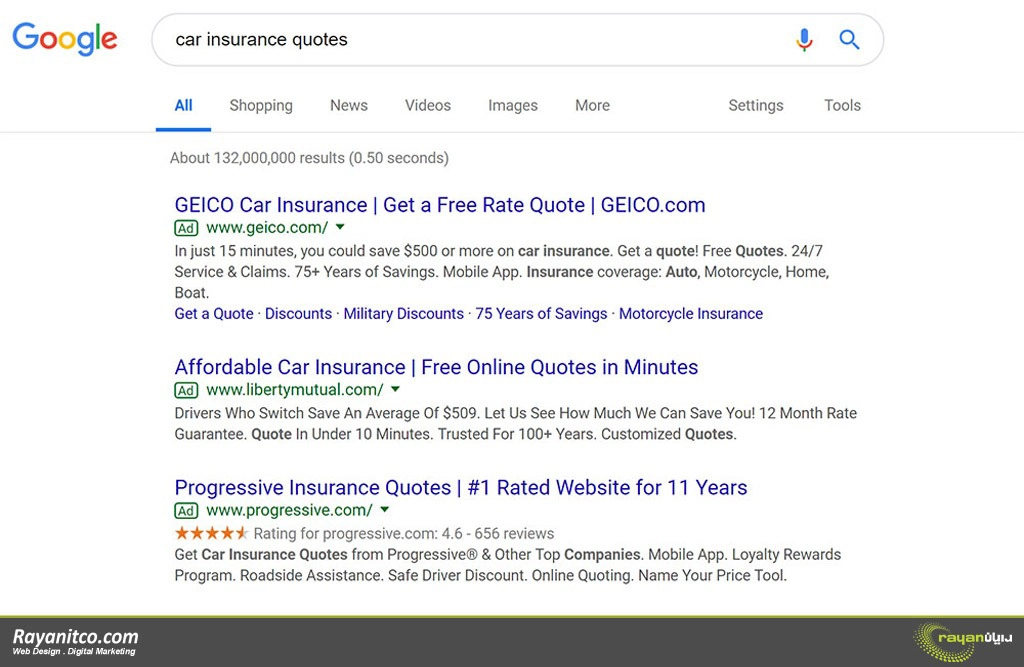The width and height of the screenshot is (1024, 667).
Task: Click the blue search magnifier icon
Action: pos(849,40)
